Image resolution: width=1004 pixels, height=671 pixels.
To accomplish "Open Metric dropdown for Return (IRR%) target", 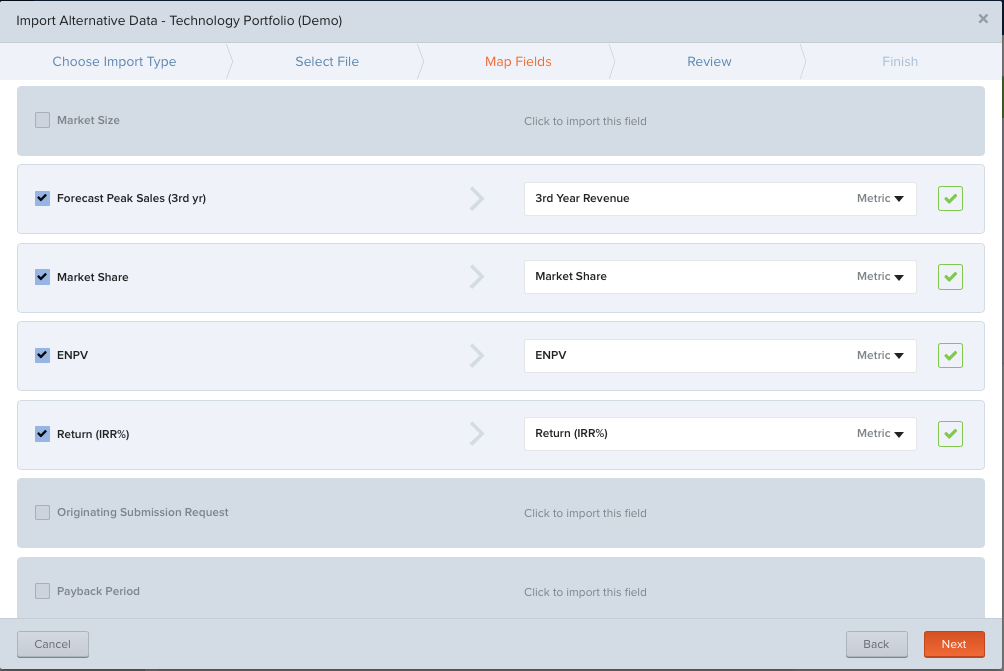I will pos(880,433).
